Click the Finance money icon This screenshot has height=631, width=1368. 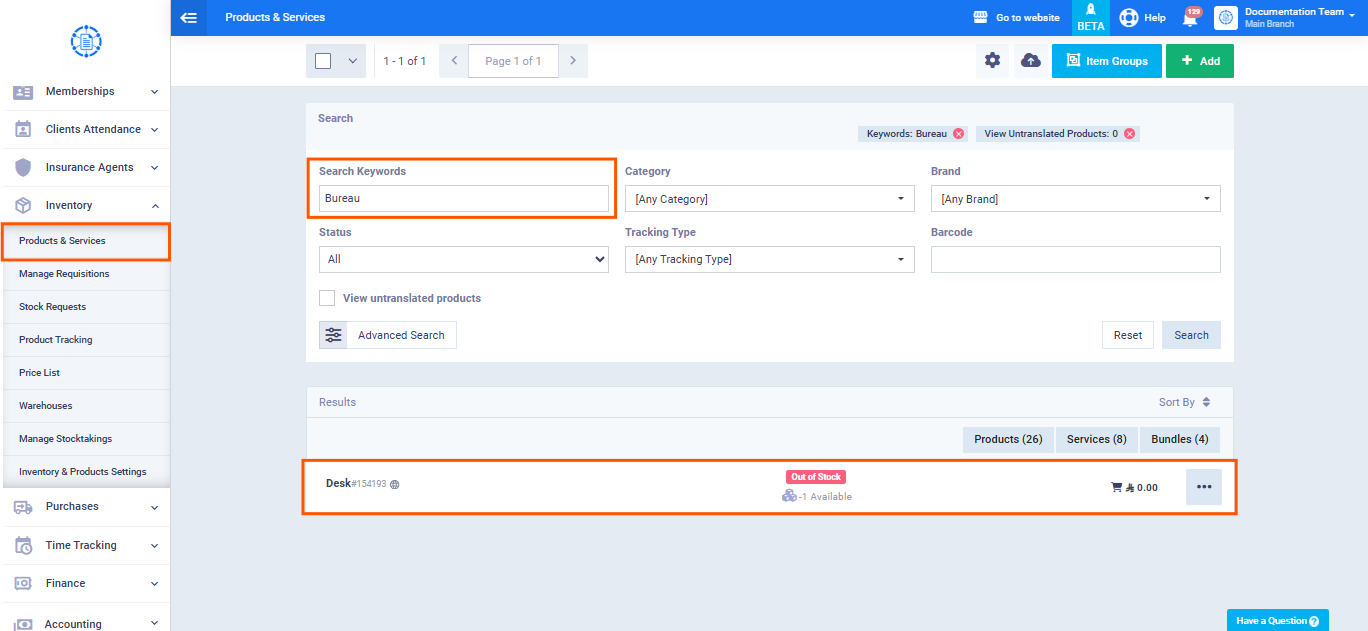(x=23, y=583)
